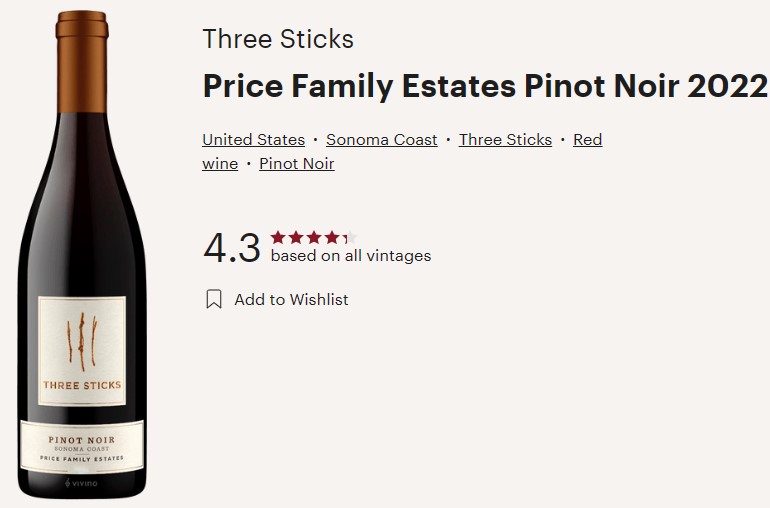Image resolution: width=770 pixels, height=508 pixels.
Task: Click the three sticks logo on the bottle label
Action: click(84, 342)
